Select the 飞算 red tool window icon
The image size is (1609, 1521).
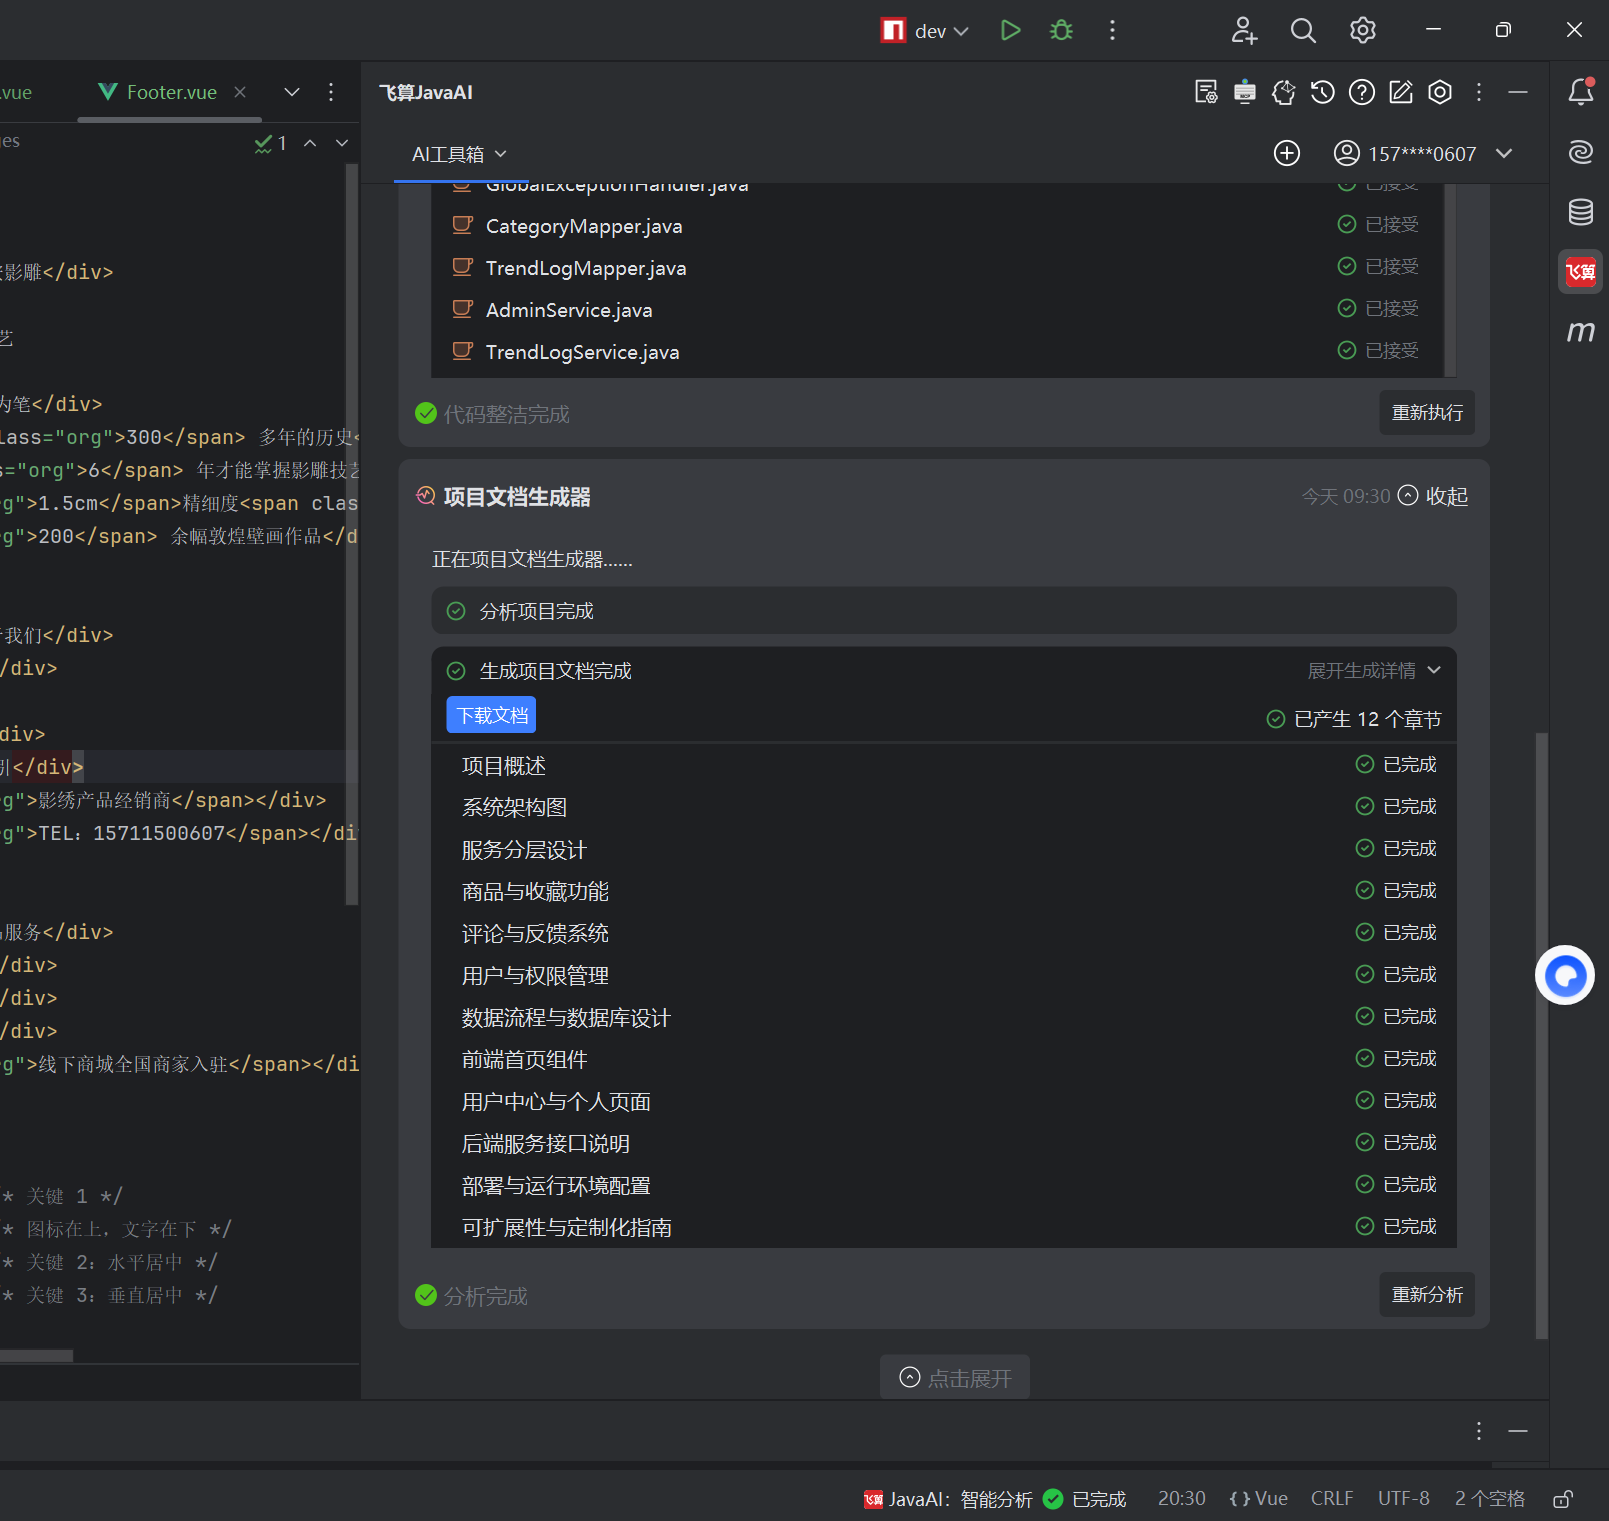(1581, 271)
